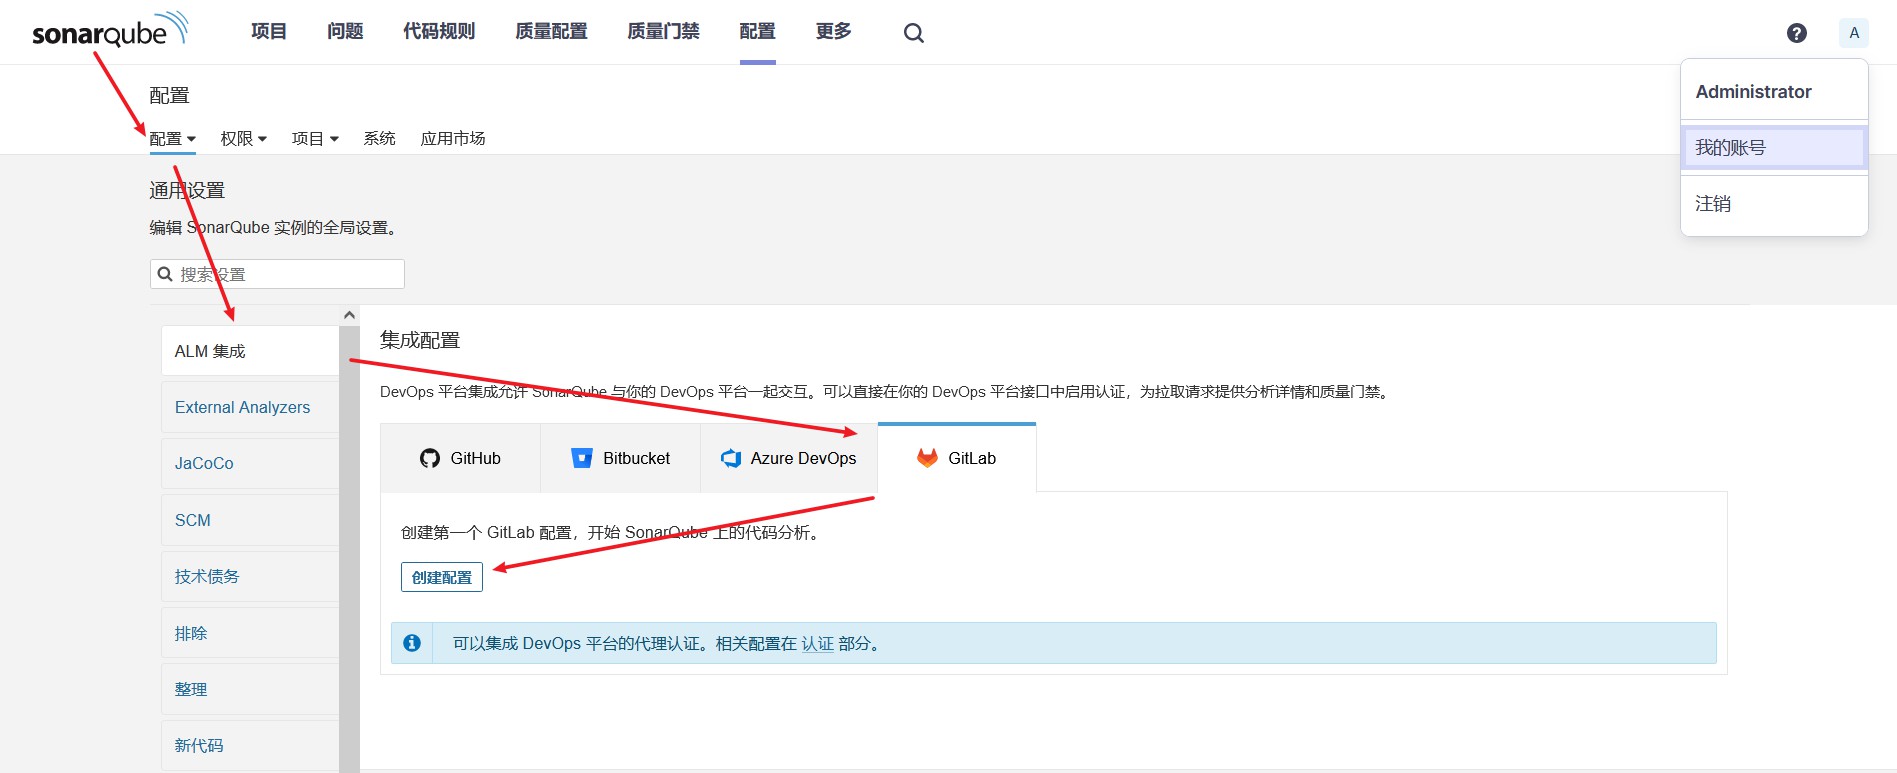Select 配置 in the top navigation bar
The image size is (1897, 773).
pyautogui.click(x=757, y=32)
